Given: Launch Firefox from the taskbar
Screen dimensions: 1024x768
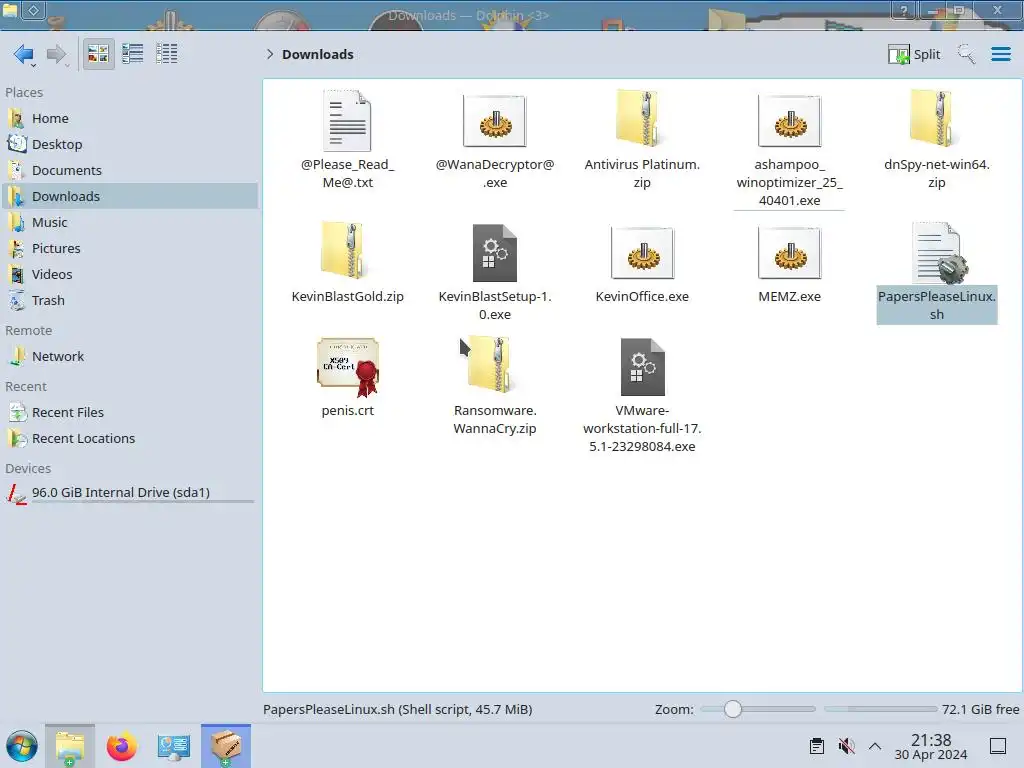Looking at the screenshot, I should 121,746.
